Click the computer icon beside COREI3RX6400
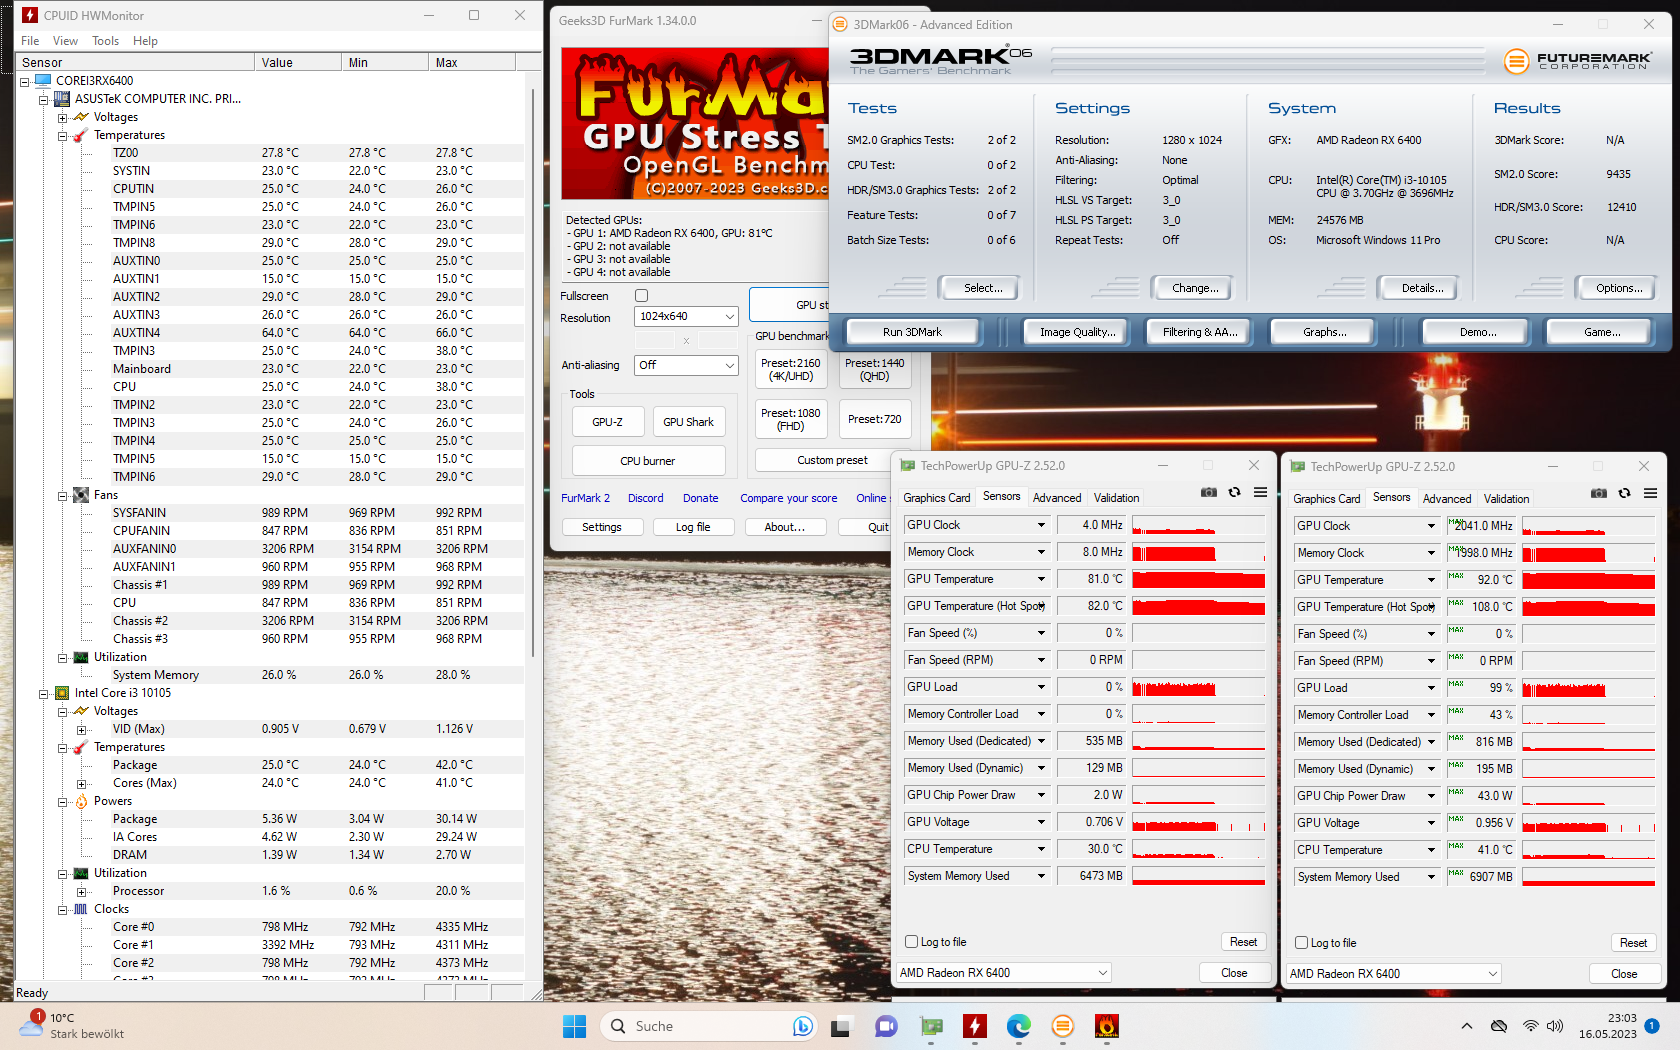This screenshot has width=1680, height=1050. (43, 81)
